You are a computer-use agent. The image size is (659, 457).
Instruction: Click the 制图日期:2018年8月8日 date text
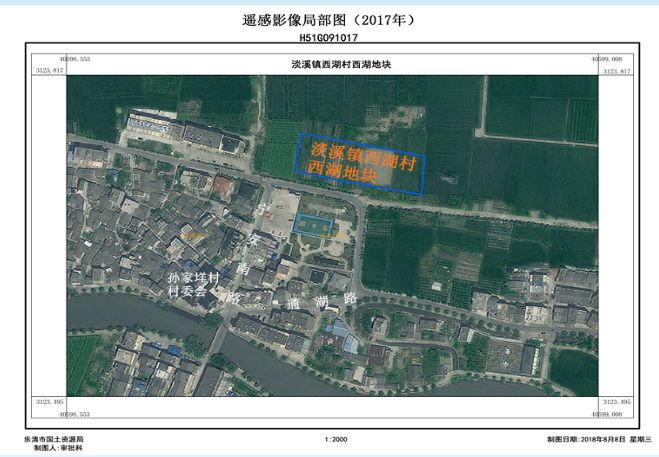click(586, 440)
